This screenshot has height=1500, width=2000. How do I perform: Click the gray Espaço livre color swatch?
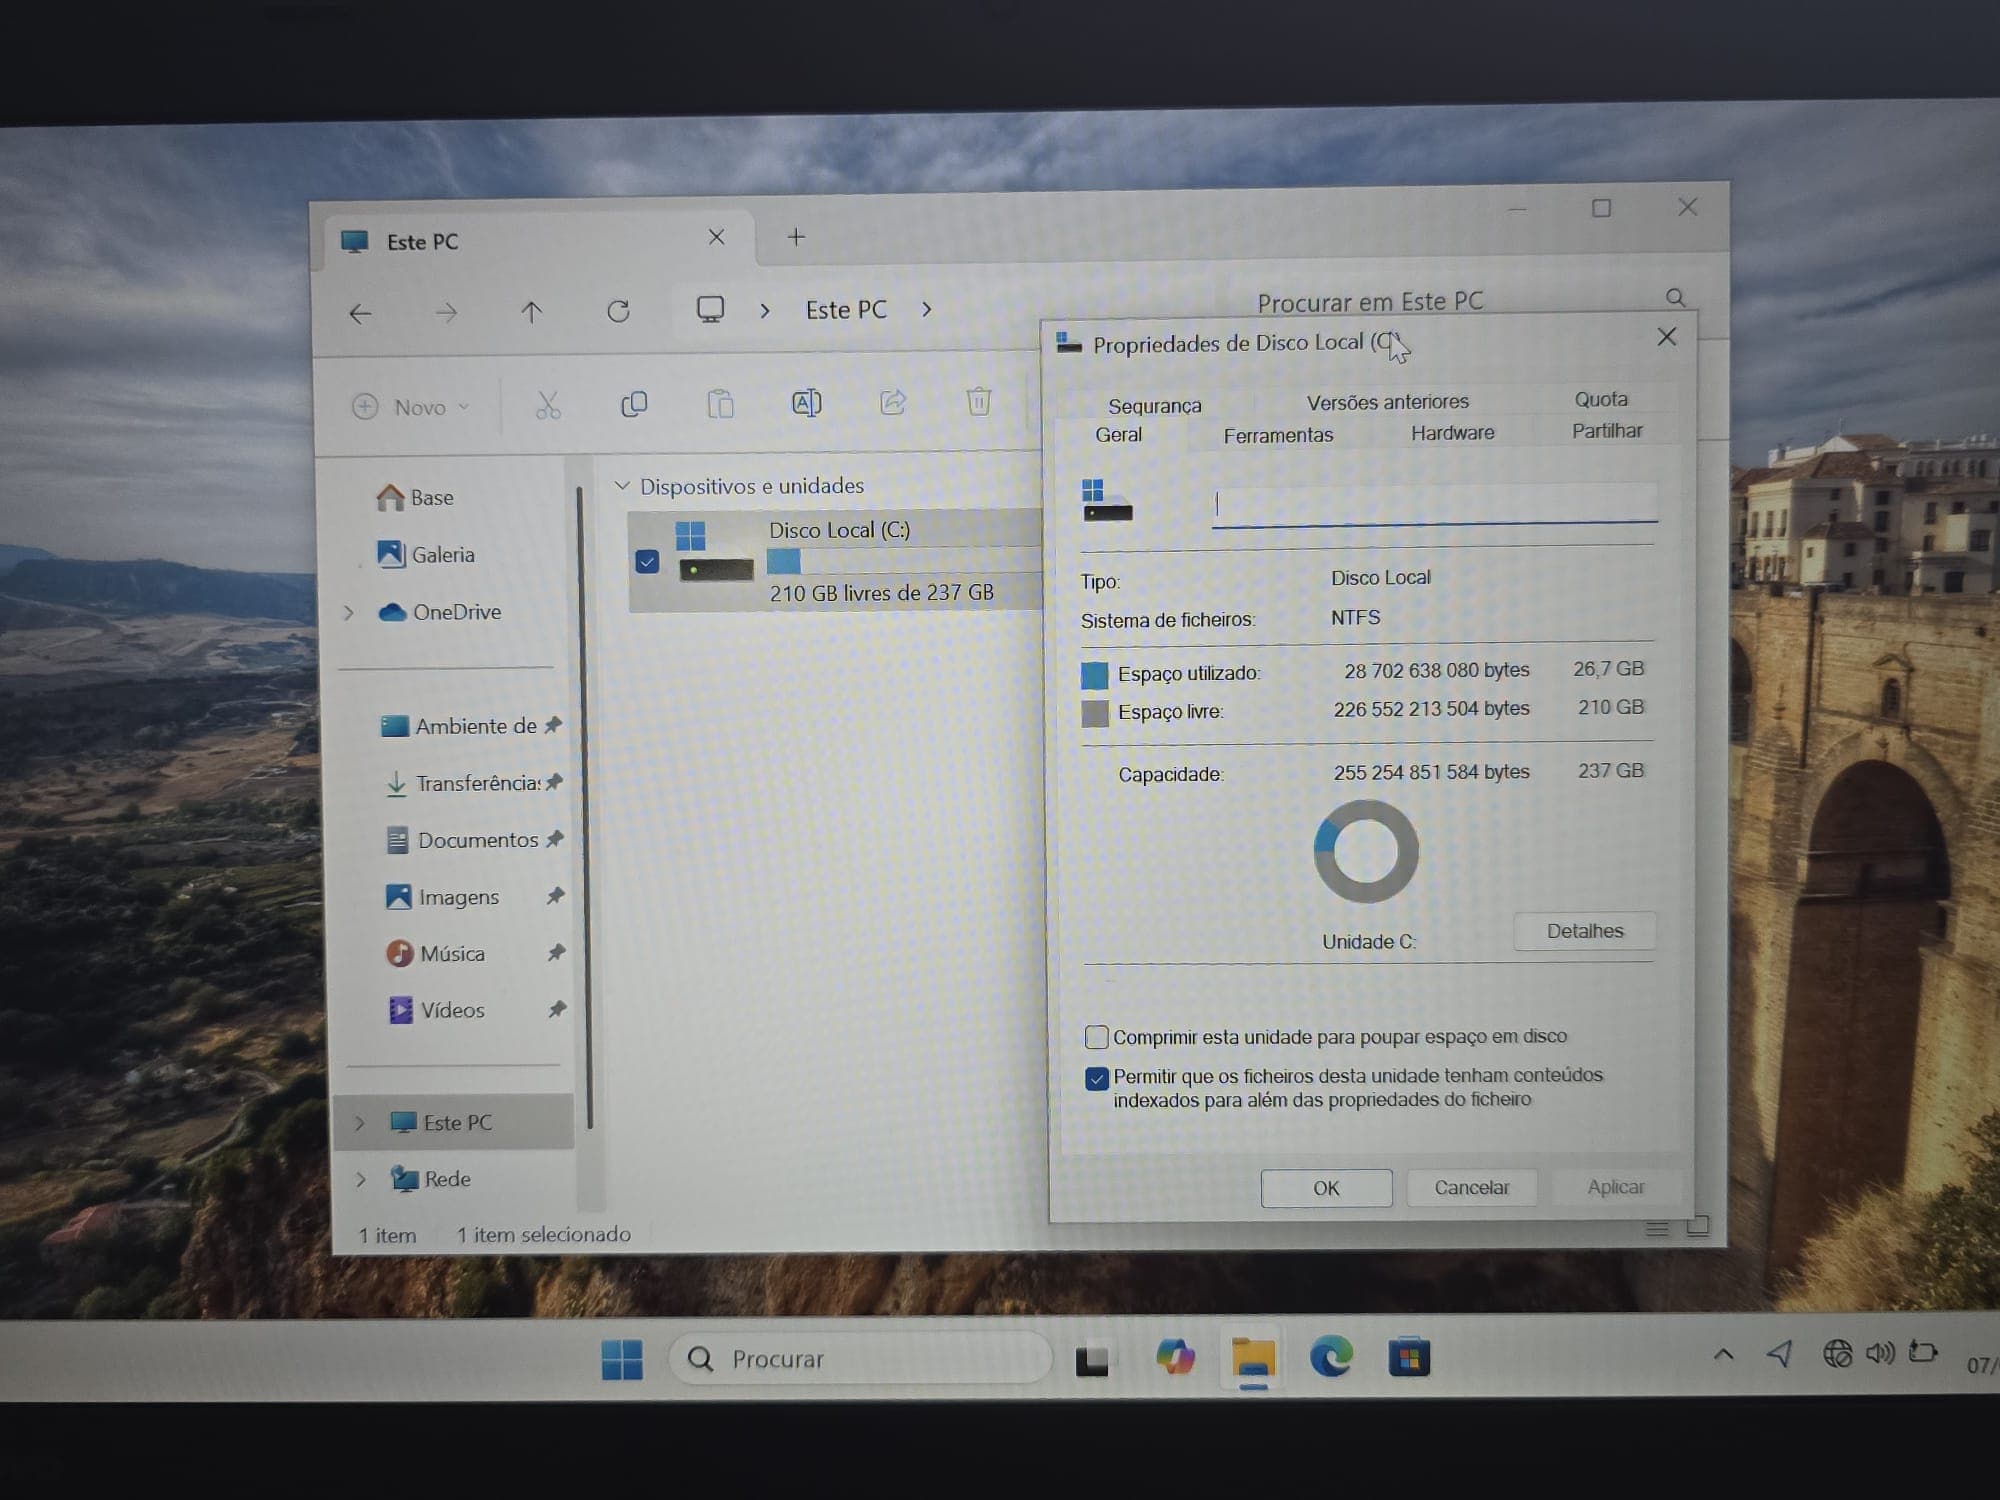(x=1095, y=713)
